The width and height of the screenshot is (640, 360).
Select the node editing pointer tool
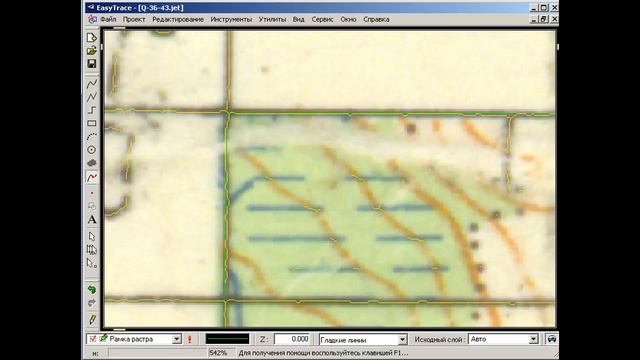click(92, 264)
